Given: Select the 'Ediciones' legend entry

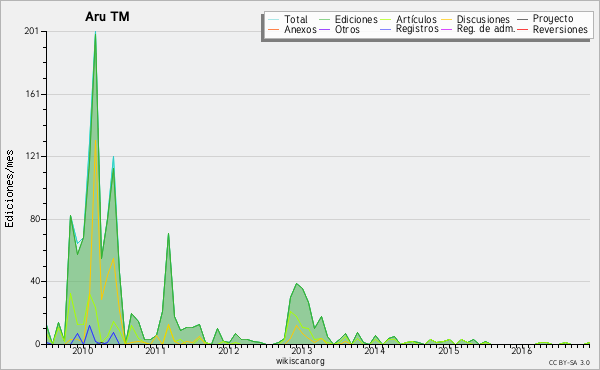Looking at the screenshot, I should coord(348,19).
